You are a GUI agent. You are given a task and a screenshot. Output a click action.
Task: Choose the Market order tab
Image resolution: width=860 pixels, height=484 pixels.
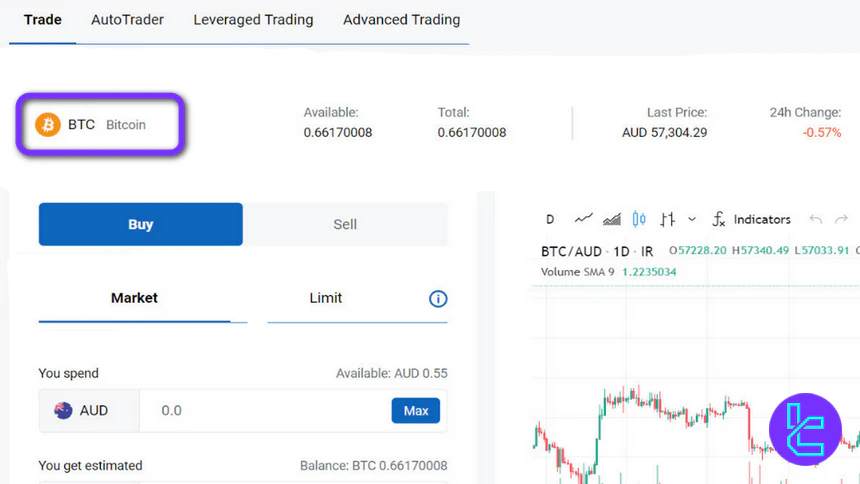pyautogui.click(x=134, y=298)
